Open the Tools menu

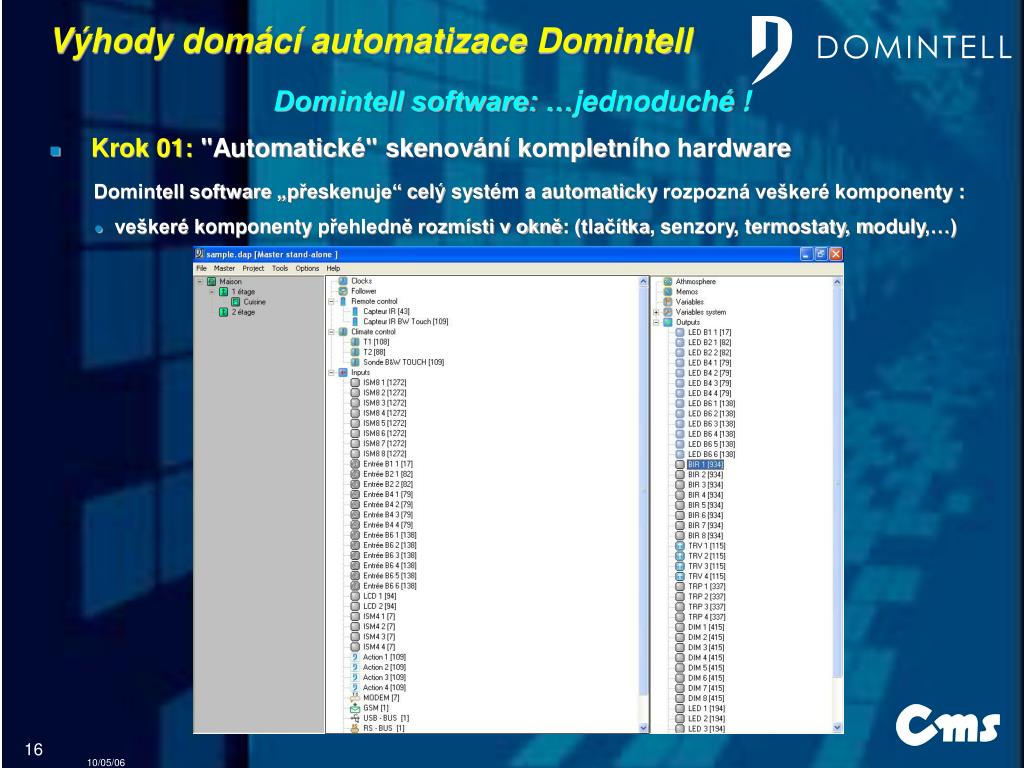(x=280, y=268)
